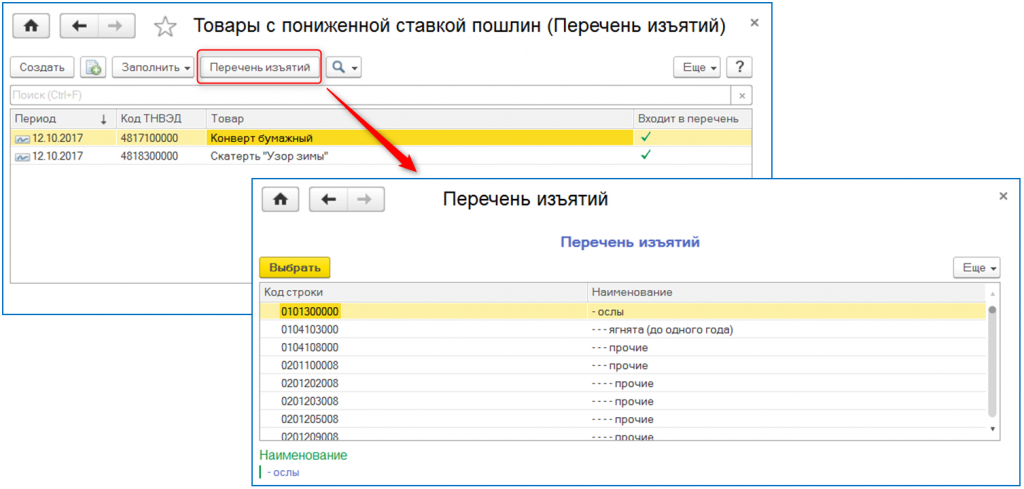
Task: Toggle the checkmark for Скатерть "Узор зимы"
Action: coord(645,155)
